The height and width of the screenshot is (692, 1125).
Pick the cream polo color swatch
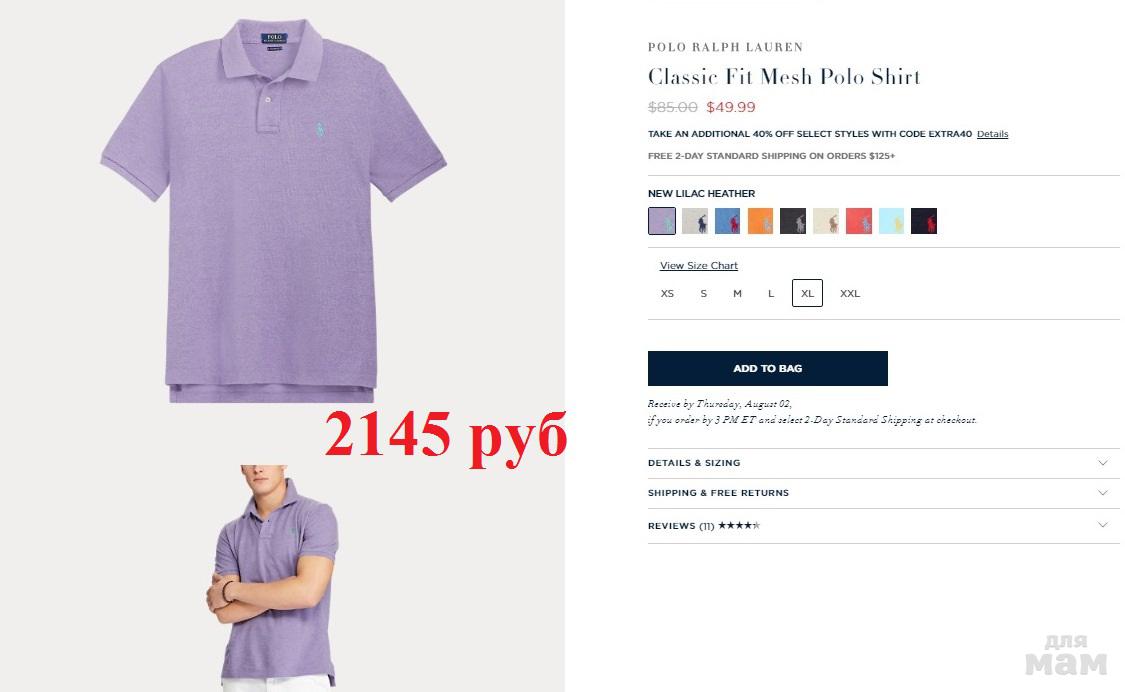(x=826, y=221)
